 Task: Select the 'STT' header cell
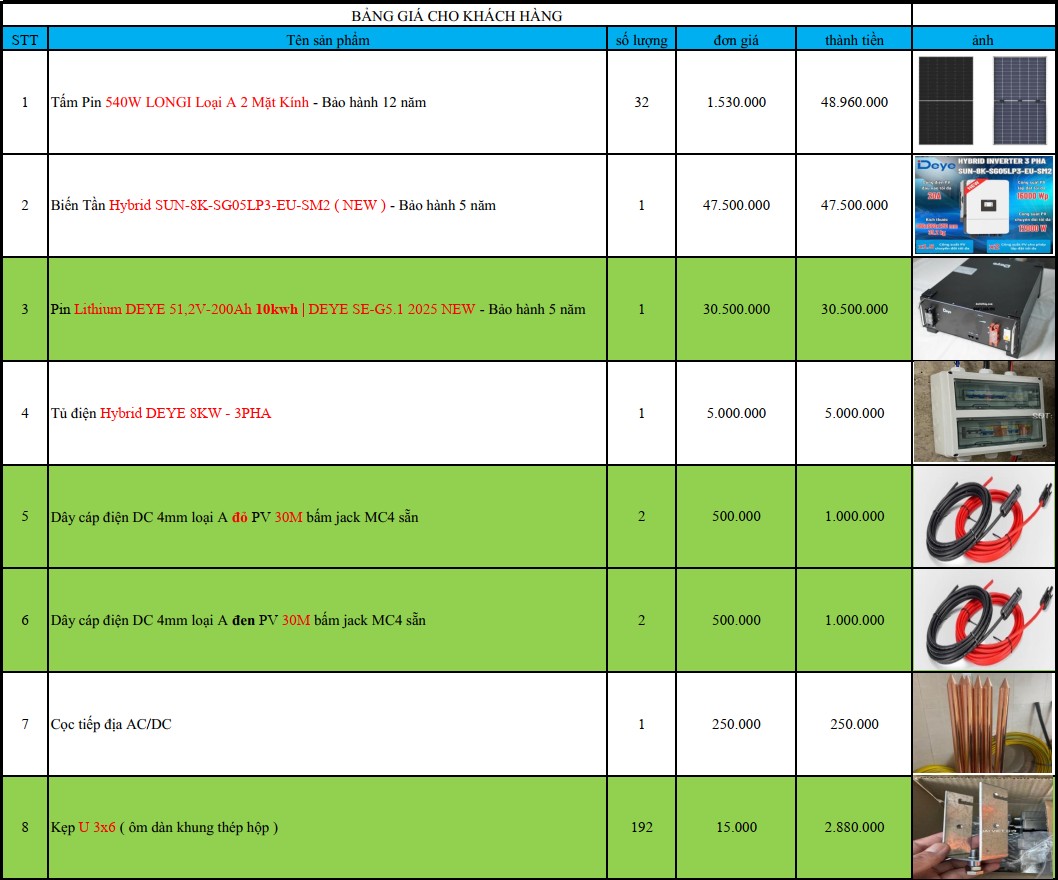coord(25,40)
